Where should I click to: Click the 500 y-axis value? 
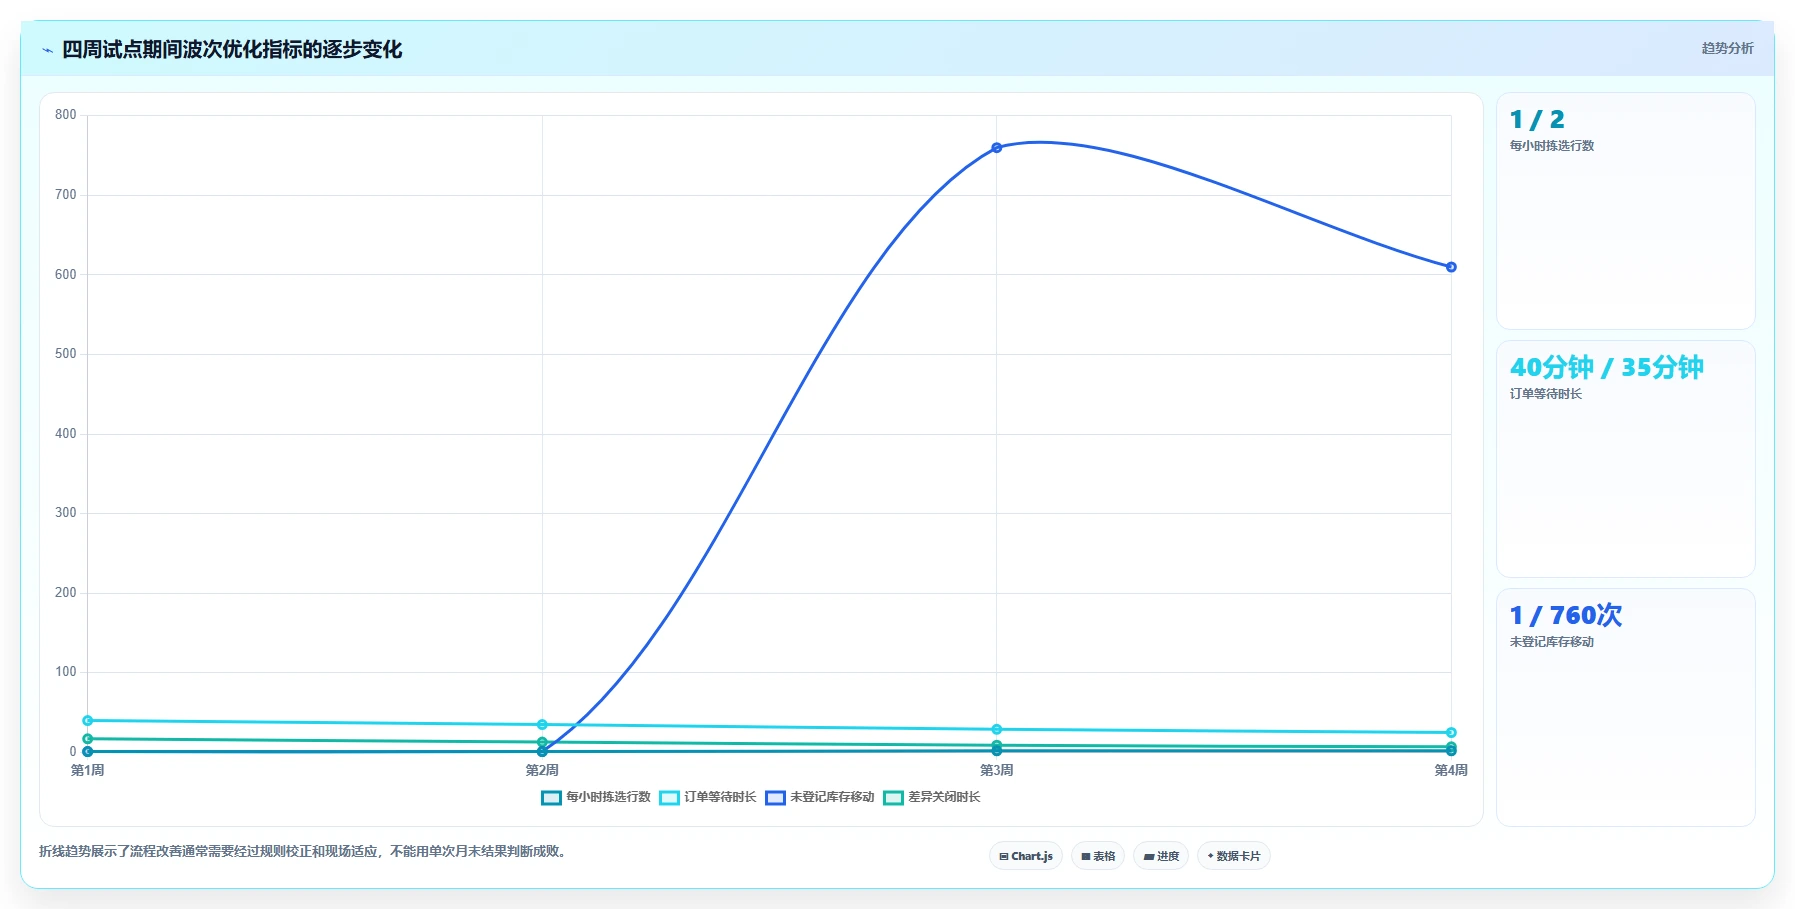click(x=66, y=354)
